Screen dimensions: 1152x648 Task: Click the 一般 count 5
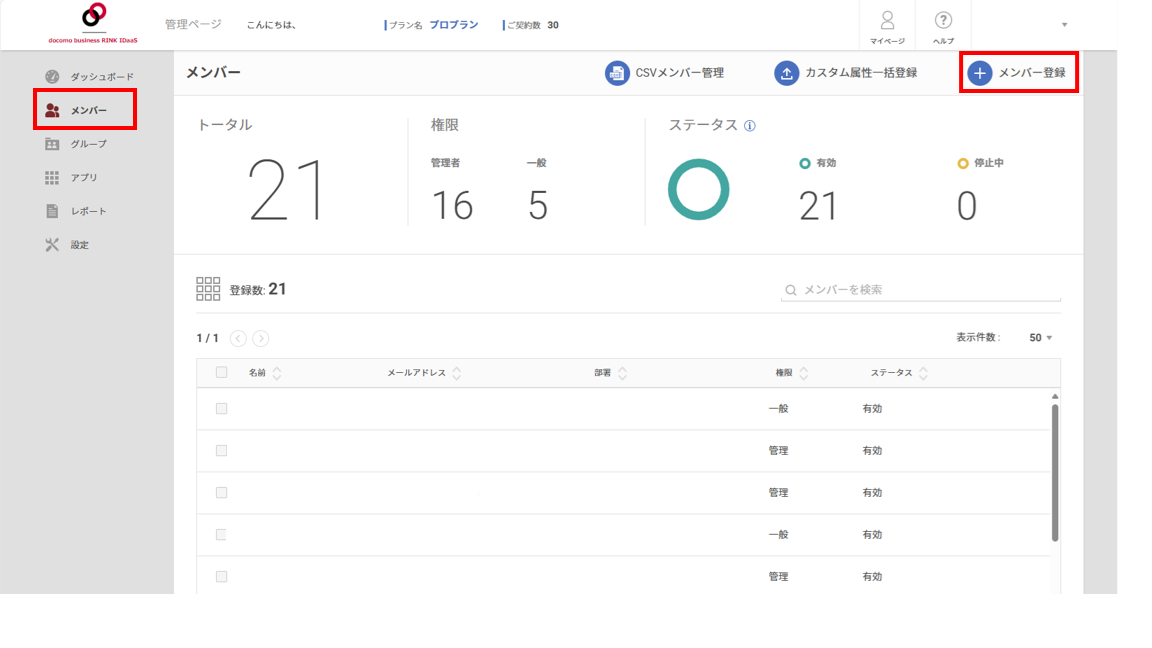pyautogui.click(x=538, y=206)
